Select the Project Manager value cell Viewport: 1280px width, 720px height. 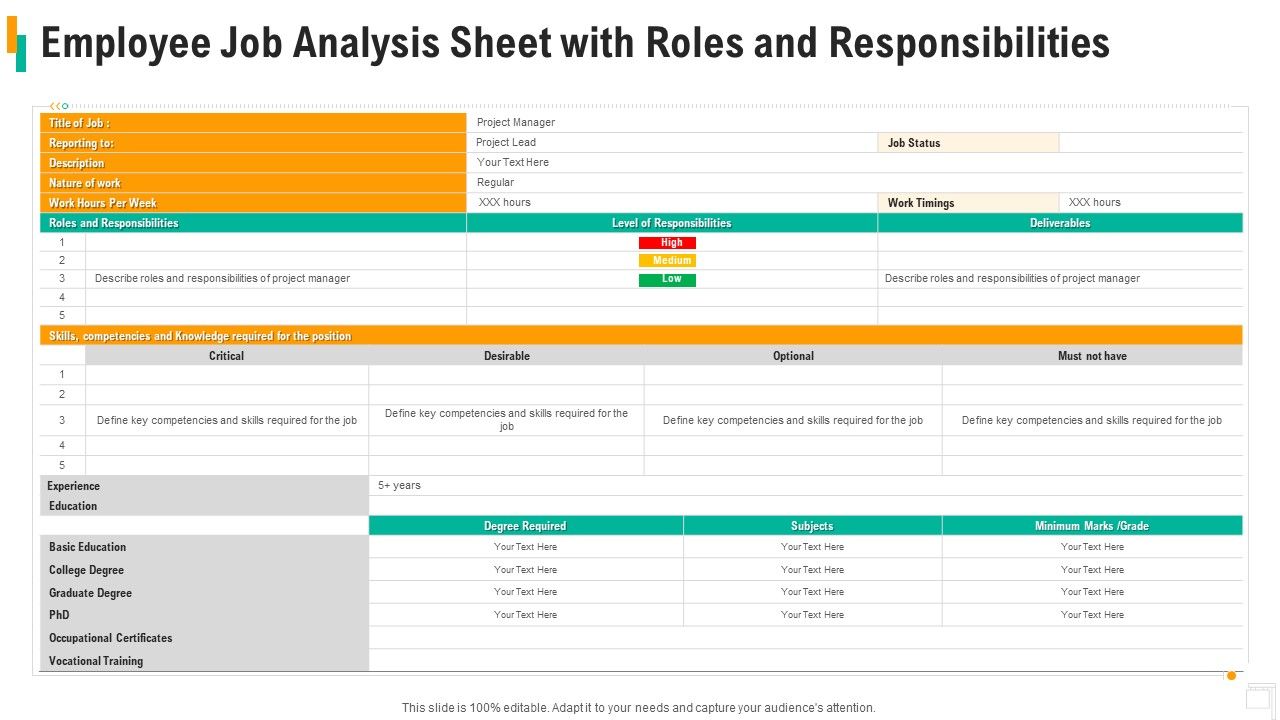pyautogui.click(x=855, y=123)
